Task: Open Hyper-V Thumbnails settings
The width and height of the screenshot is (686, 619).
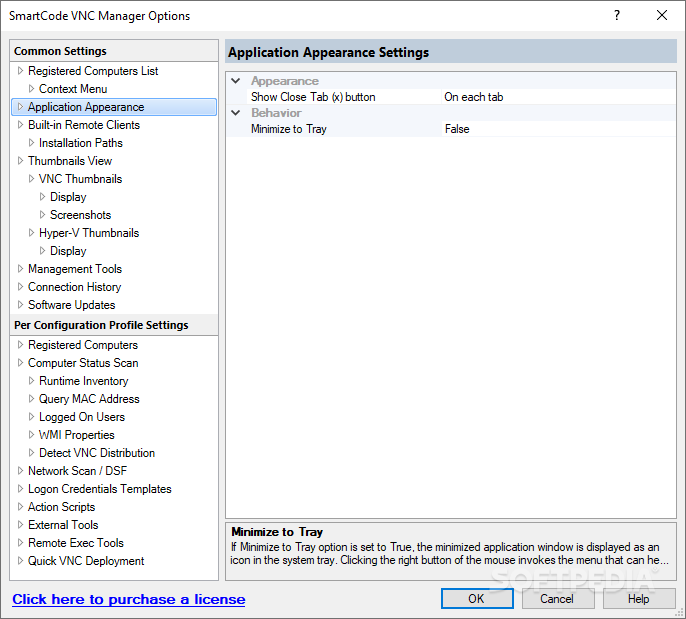Action: (89, 233)
